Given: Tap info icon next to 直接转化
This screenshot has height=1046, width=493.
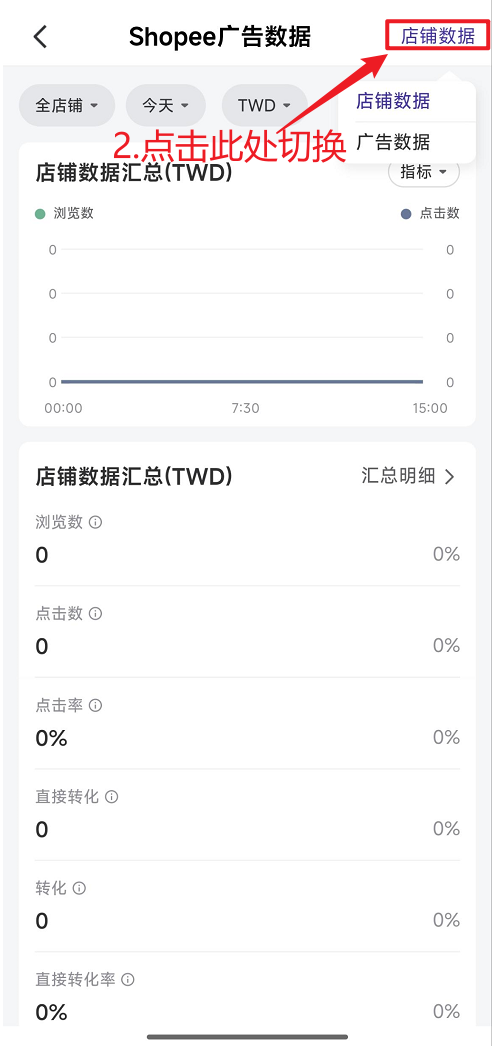Looking at the screenshot, I should [111, 797].
